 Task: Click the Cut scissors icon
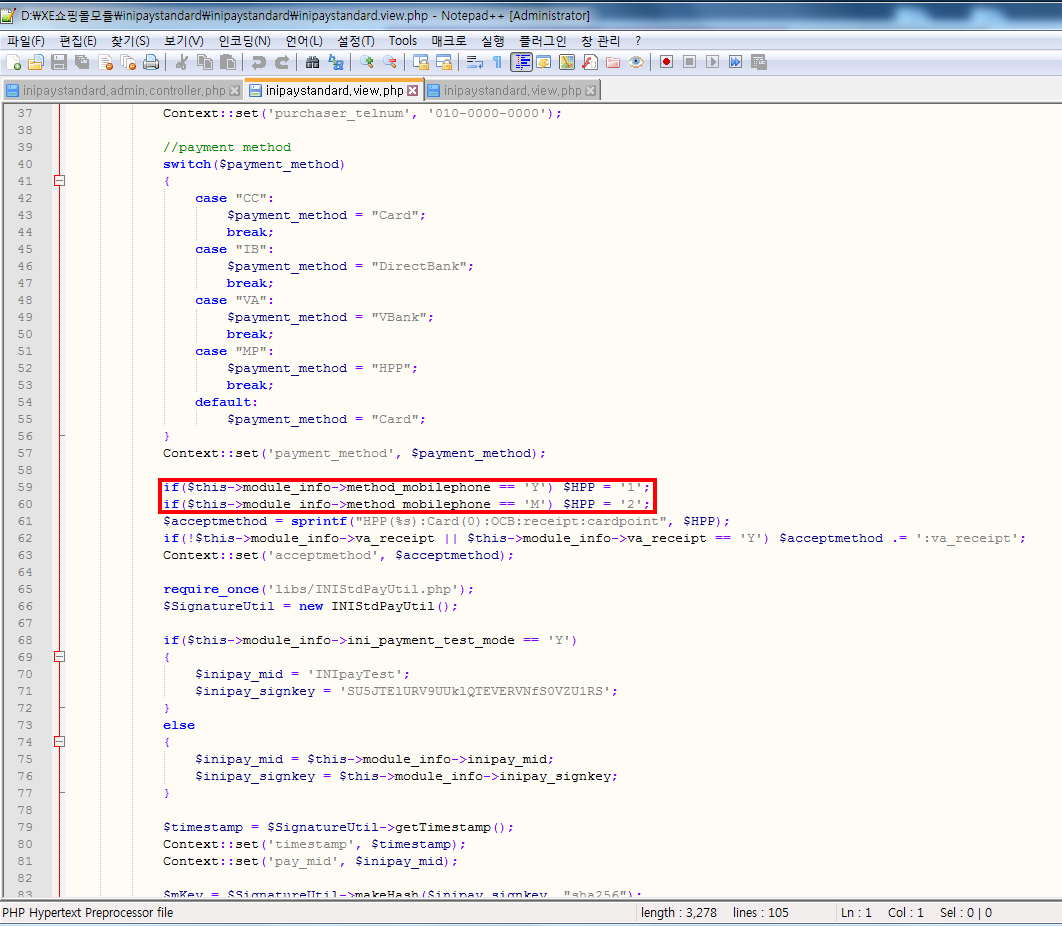pos(182,62)
